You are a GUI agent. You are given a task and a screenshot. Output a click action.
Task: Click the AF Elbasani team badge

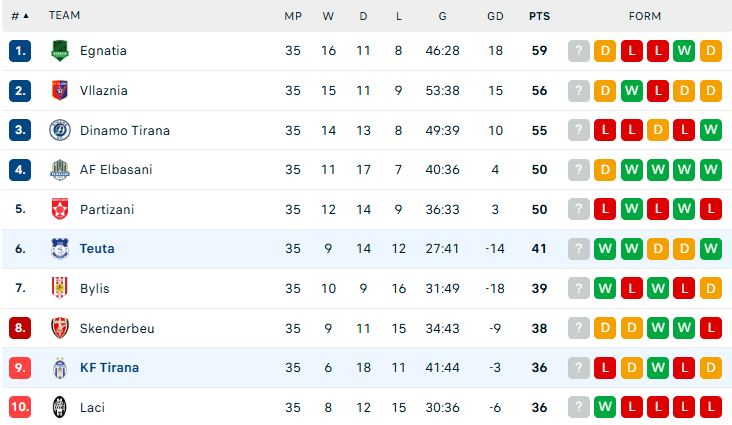[59, 170]
